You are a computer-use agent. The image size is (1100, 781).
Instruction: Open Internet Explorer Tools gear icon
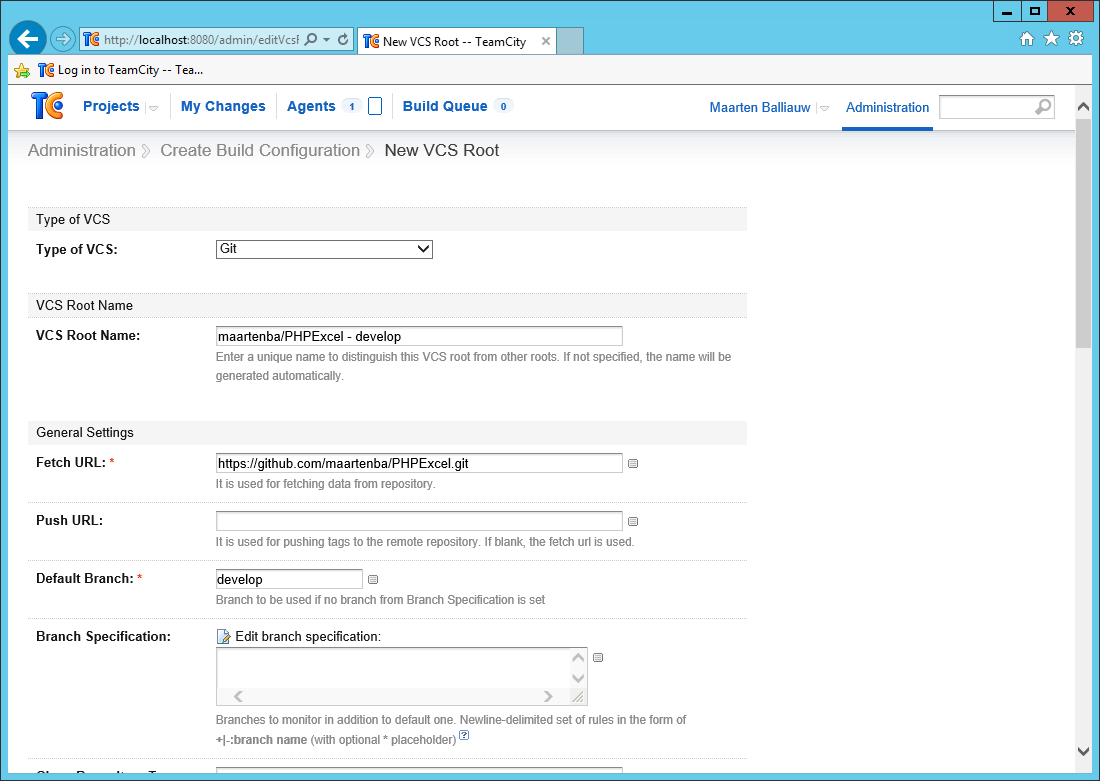(x=1075, y=38)
